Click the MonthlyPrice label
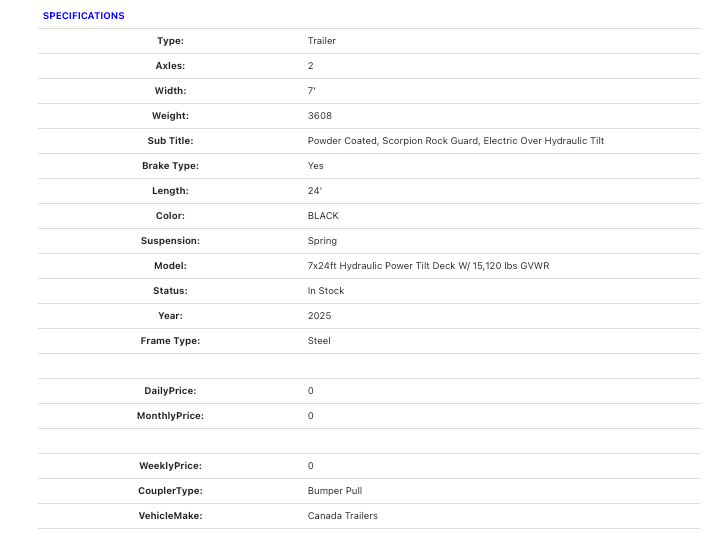 click(170, 416)
